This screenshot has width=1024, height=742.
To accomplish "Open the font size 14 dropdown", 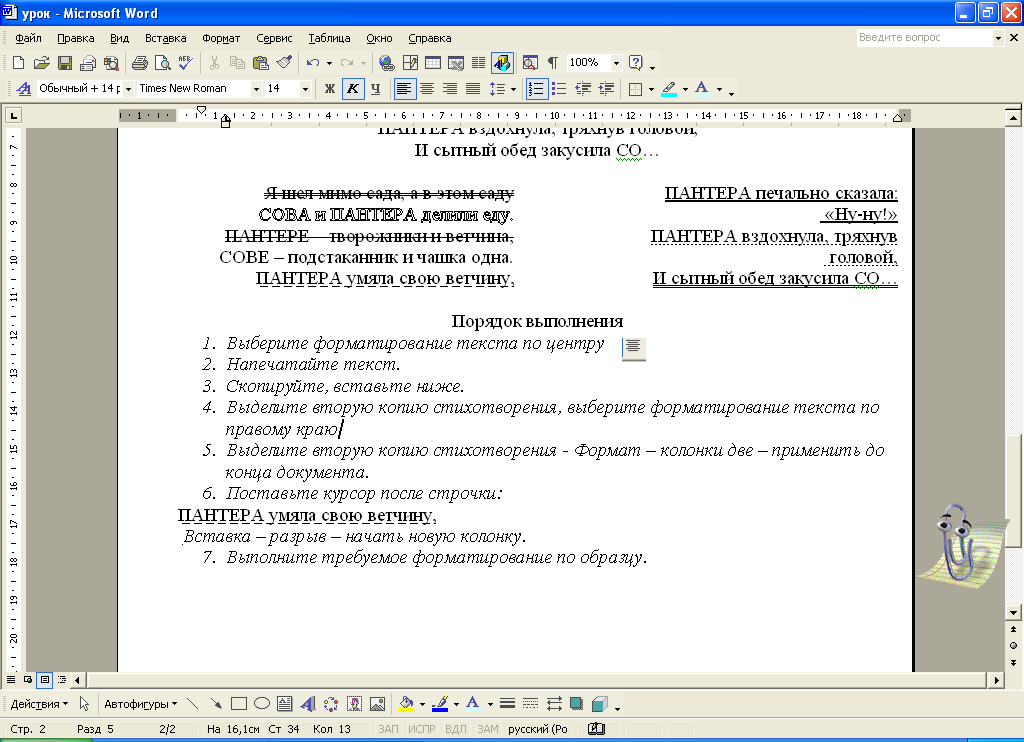I will tap(305, 88).
